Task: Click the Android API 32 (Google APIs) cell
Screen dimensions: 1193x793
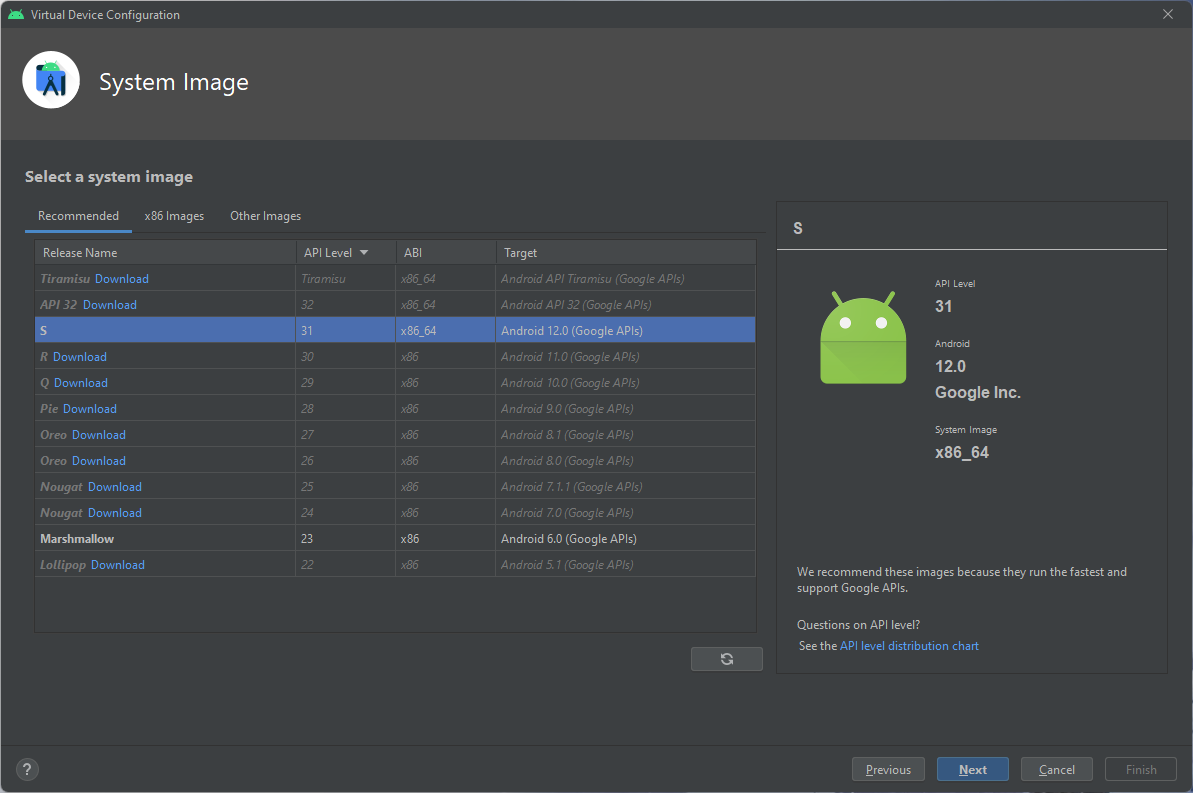Action: point(625,304)
